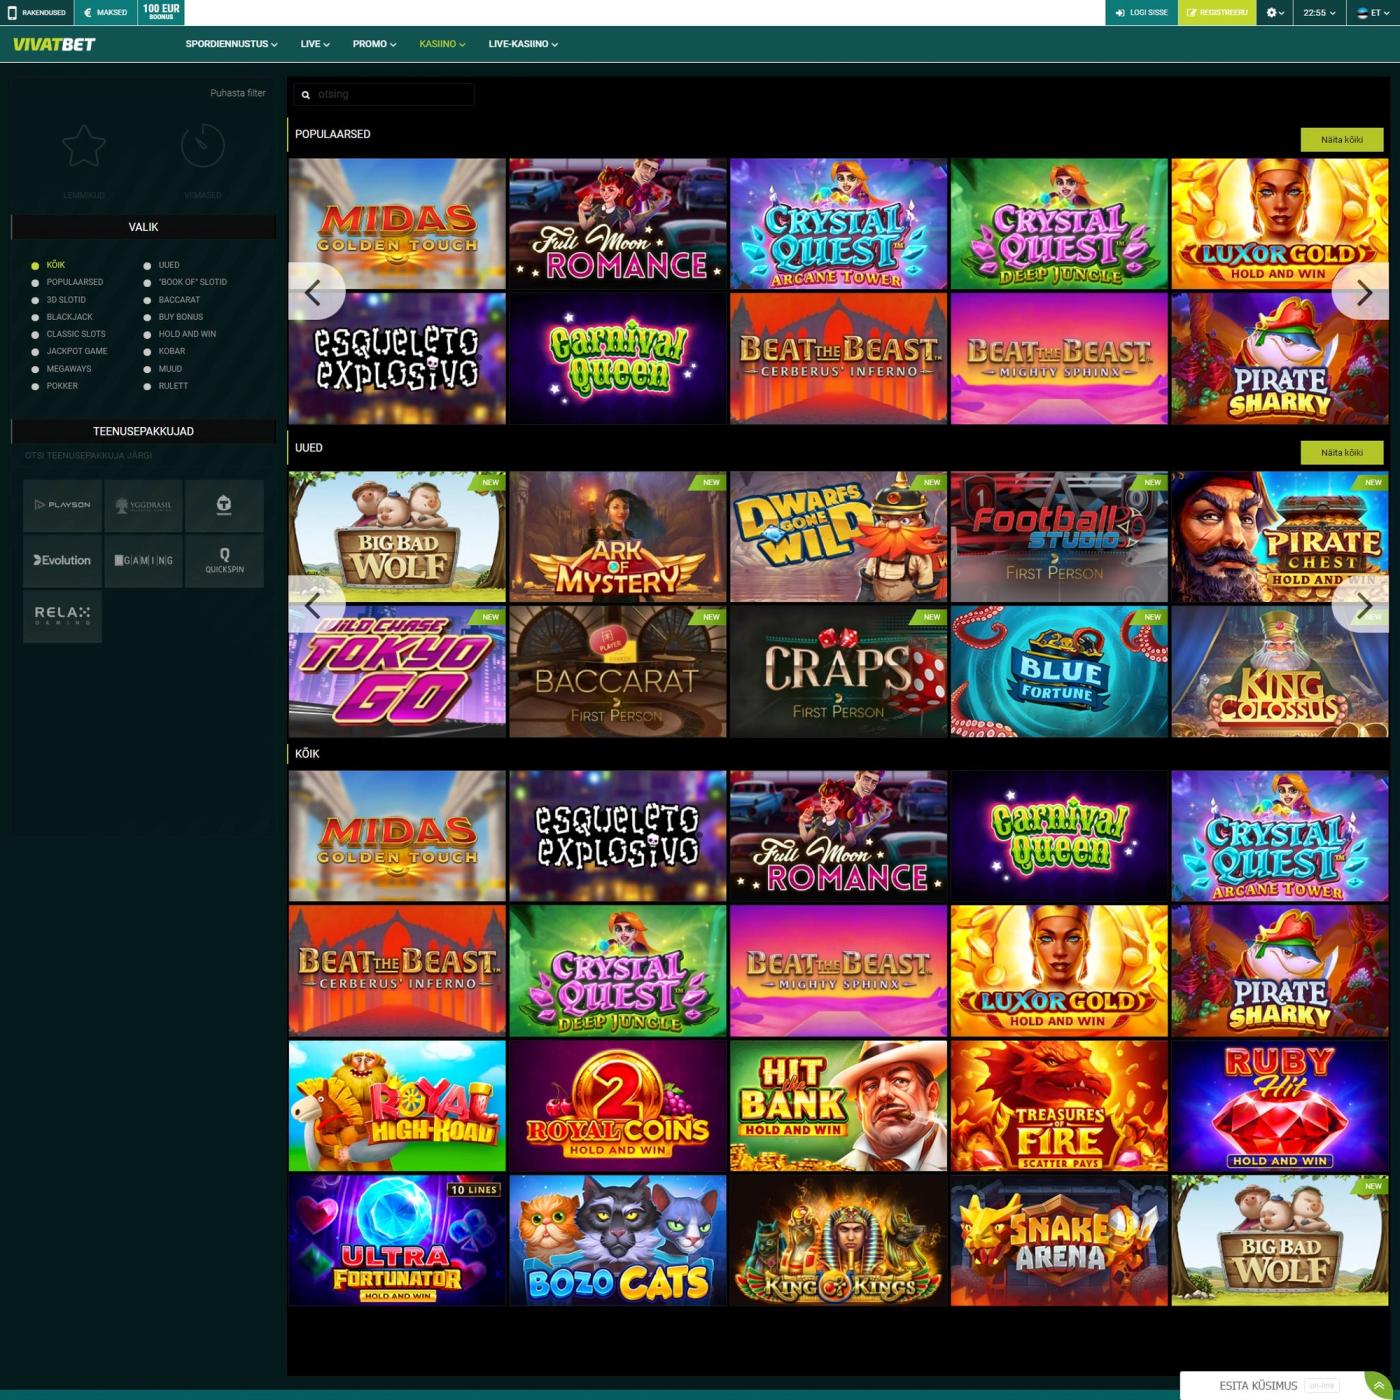This screenshot has height=1400, width=1400.
Task: Open the Rakendused mobile apps icon
Action: click(37, 13)
